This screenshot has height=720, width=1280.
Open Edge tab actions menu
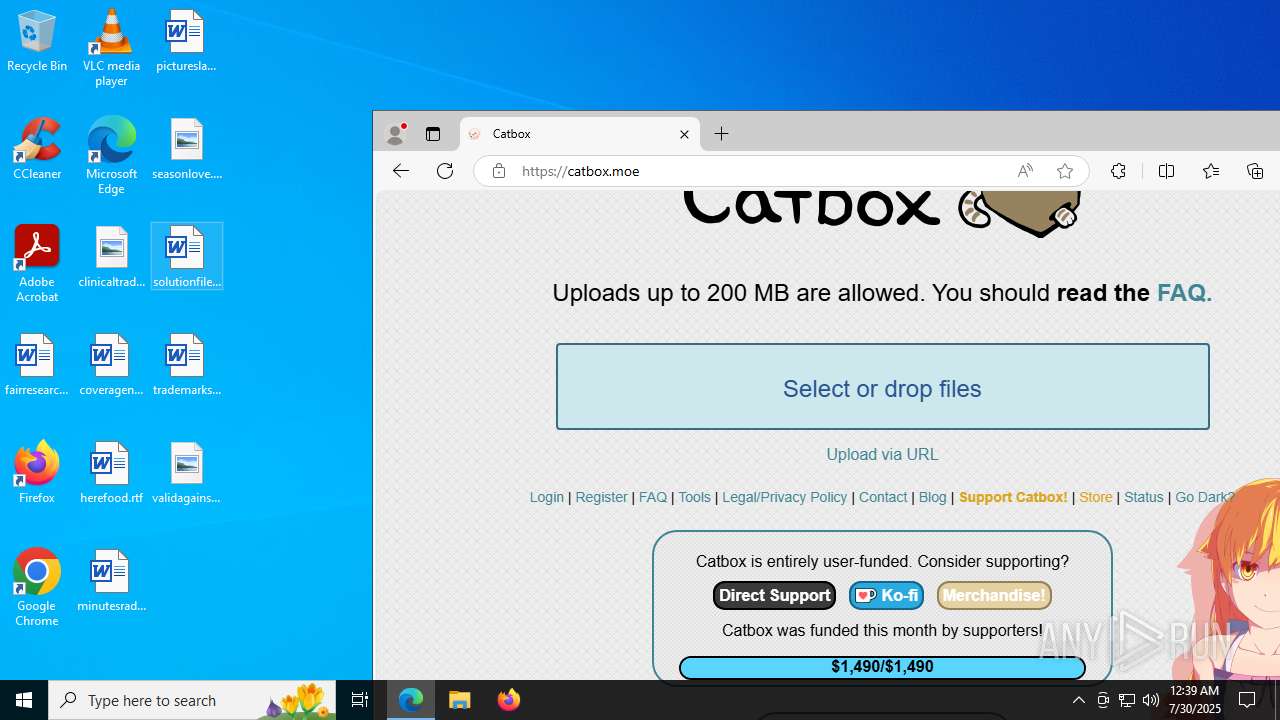[433, 134]
